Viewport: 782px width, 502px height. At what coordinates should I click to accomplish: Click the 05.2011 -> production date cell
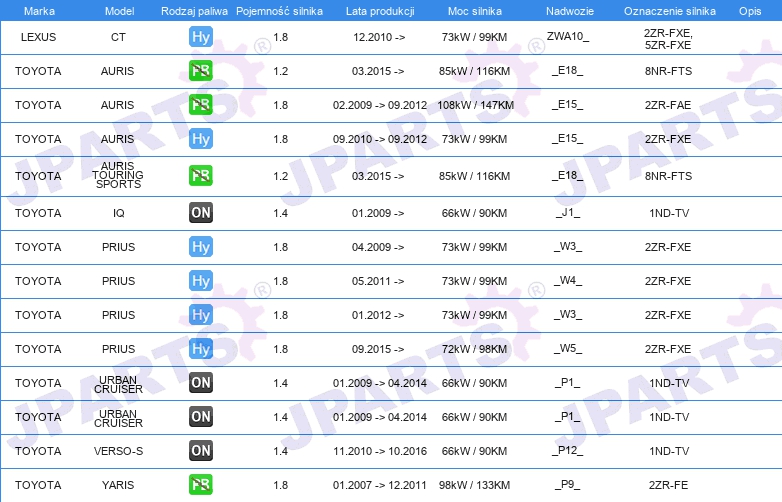click(378, 281)
